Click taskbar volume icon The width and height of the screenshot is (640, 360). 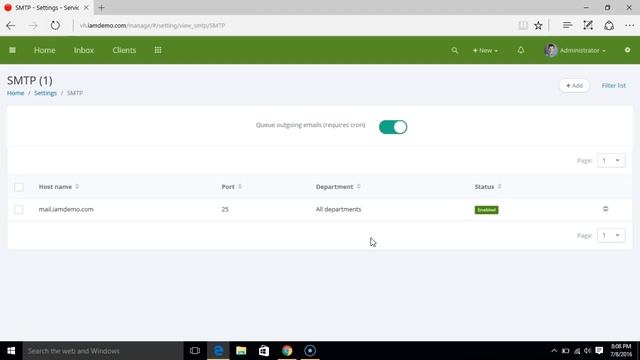[587, 351]
